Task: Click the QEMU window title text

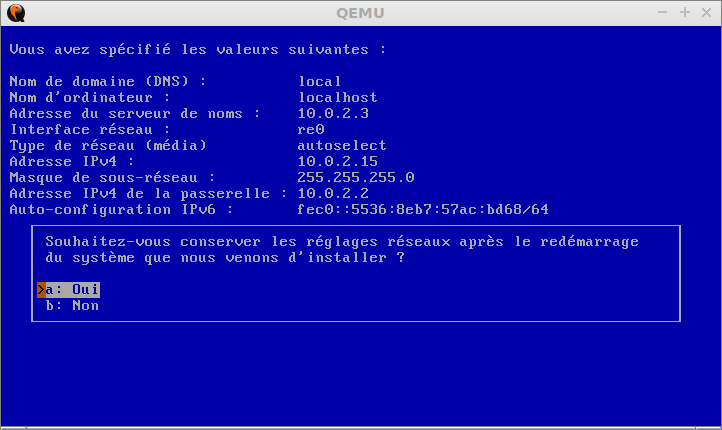Action: (360, 13)
